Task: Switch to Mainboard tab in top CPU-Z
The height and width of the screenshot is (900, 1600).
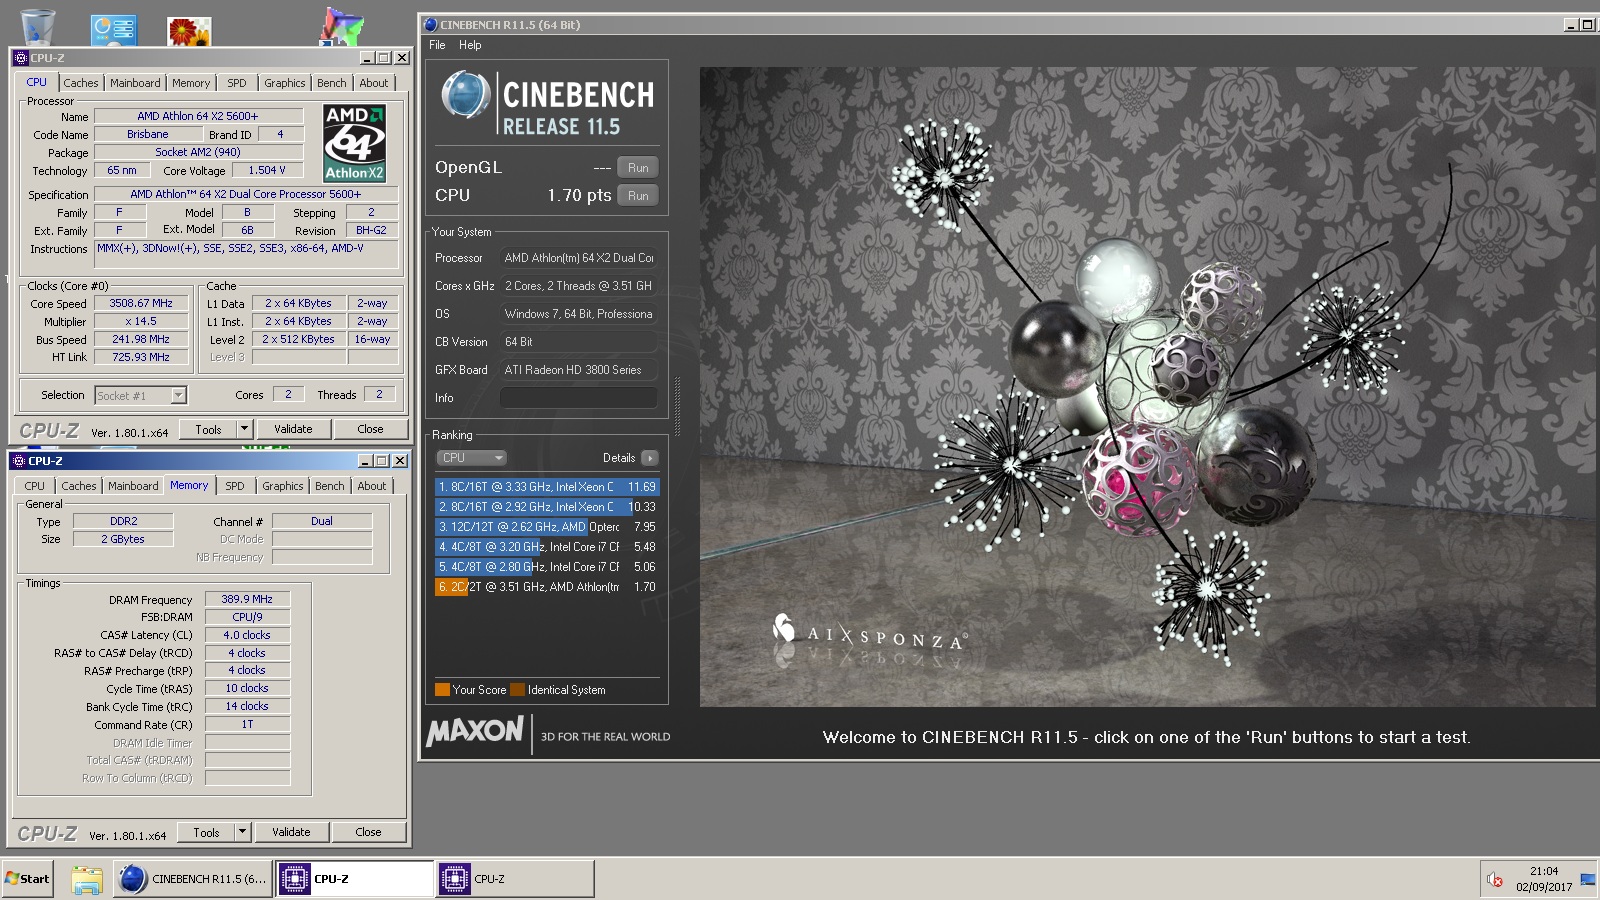Action: pos(135,83)
